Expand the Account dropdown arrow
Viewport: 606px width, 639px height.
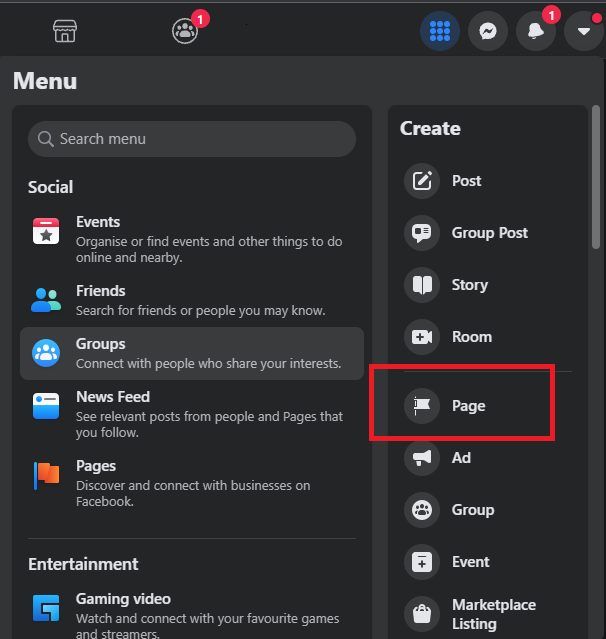584,31
